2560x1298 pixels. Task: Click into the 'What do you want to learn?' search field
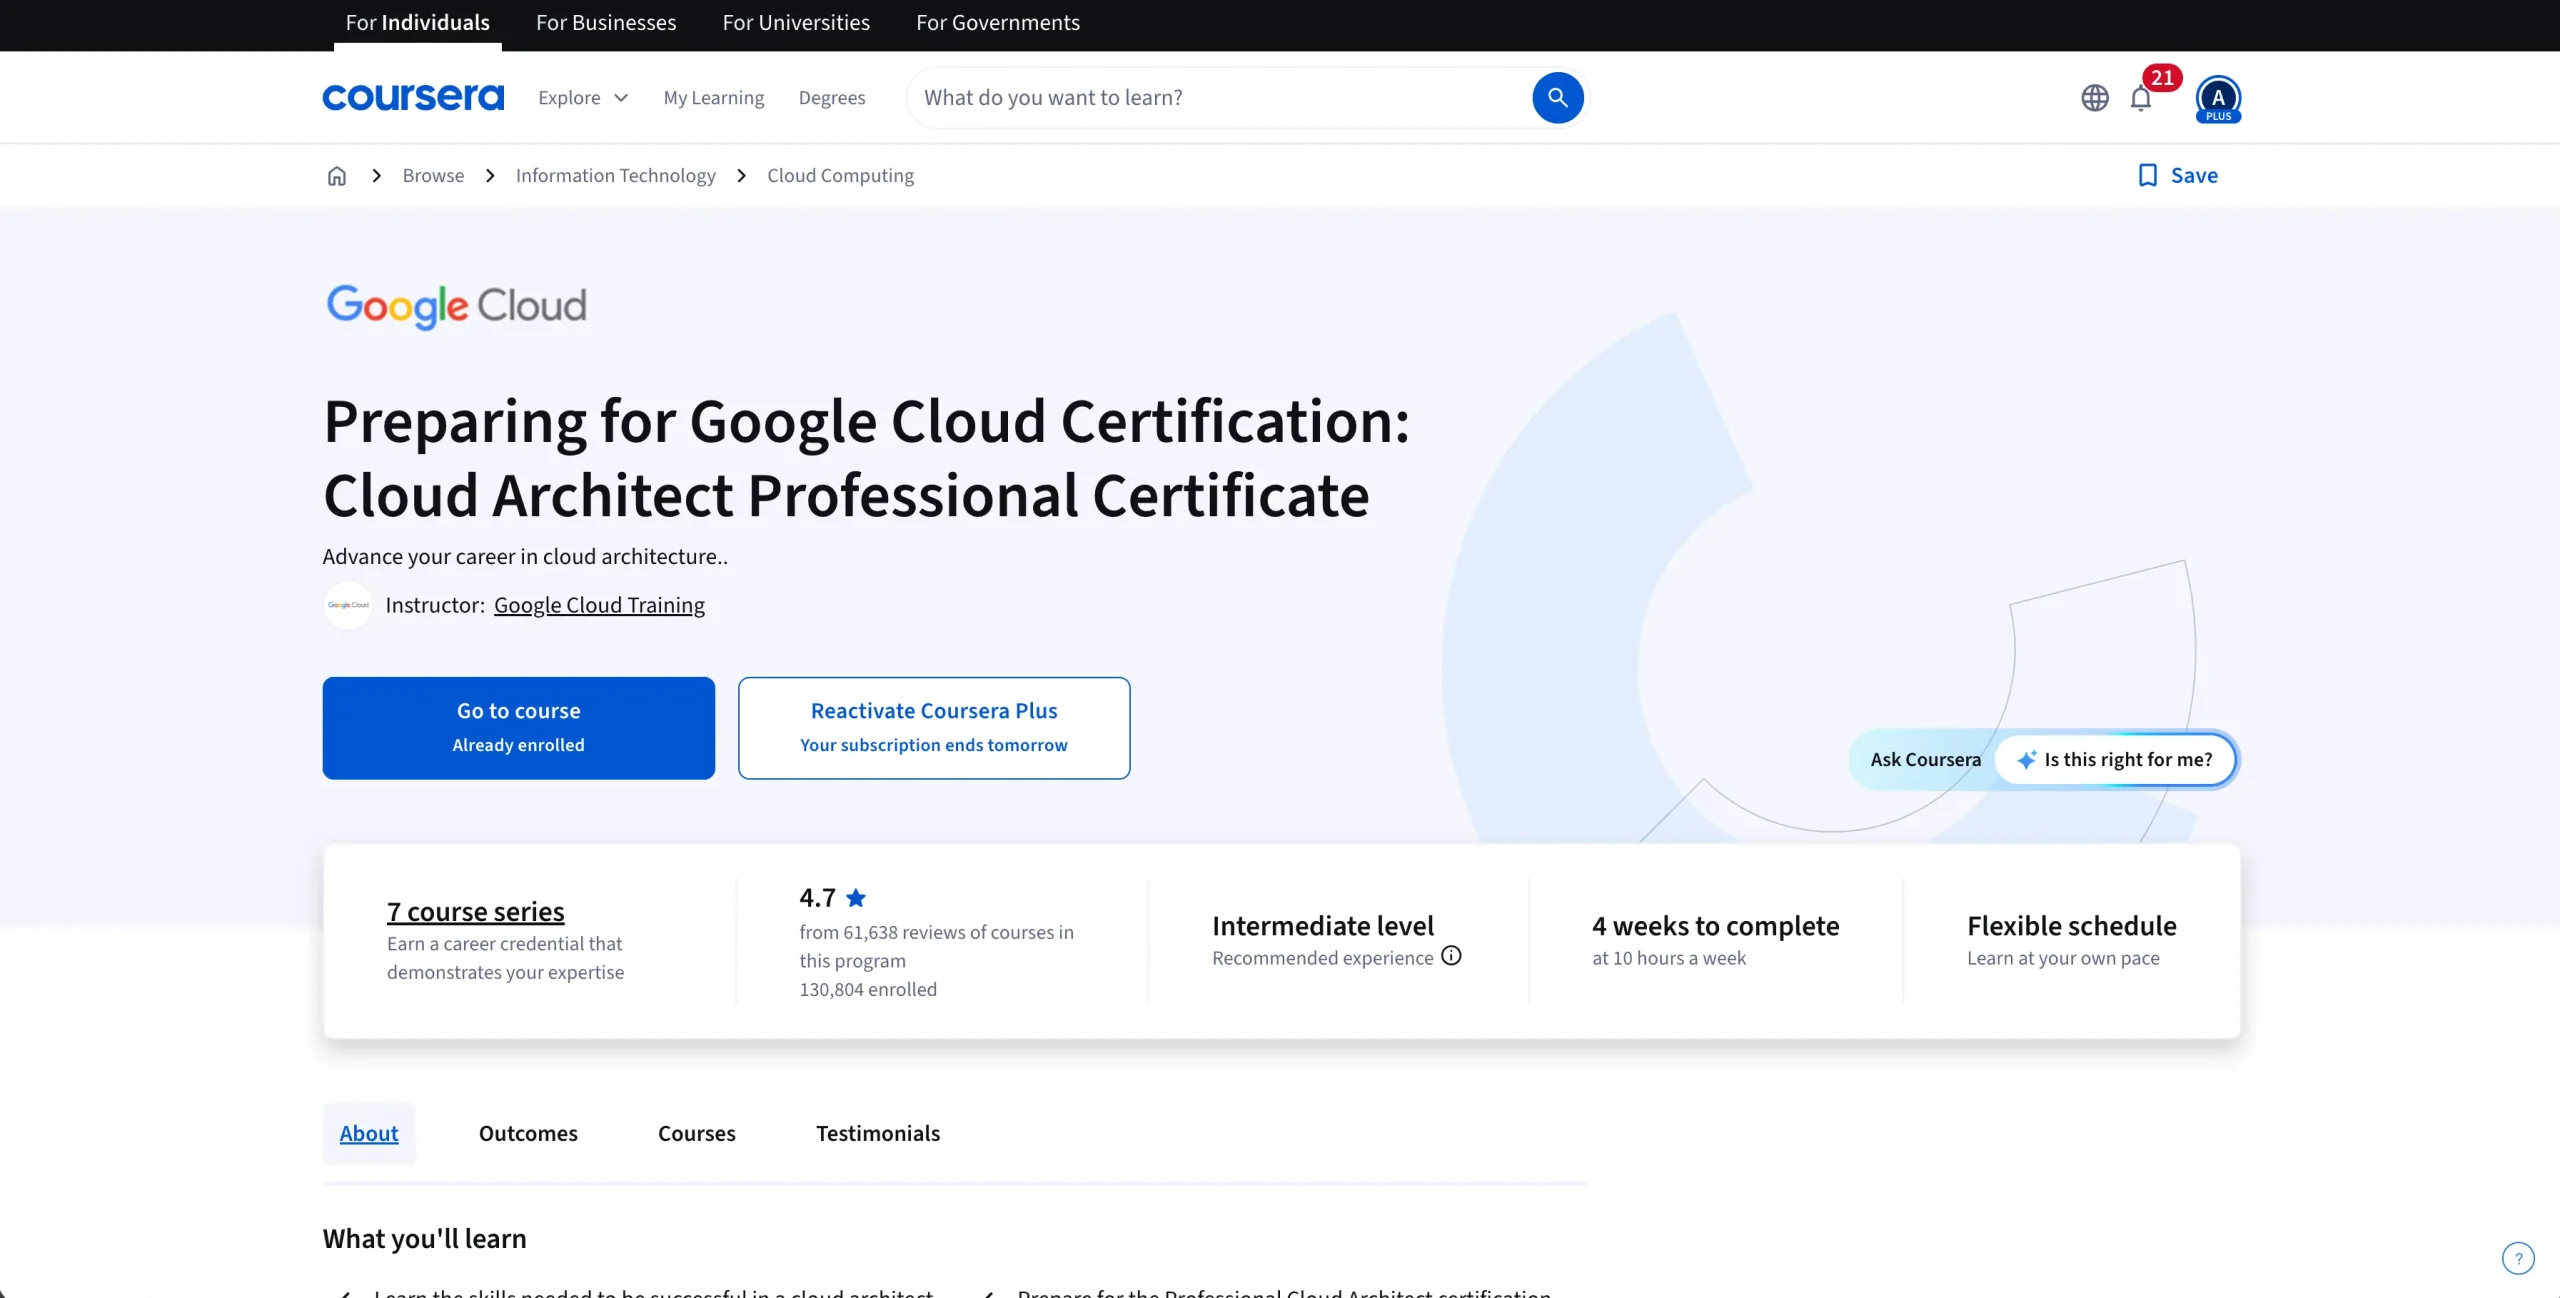tap(1220, 98)
